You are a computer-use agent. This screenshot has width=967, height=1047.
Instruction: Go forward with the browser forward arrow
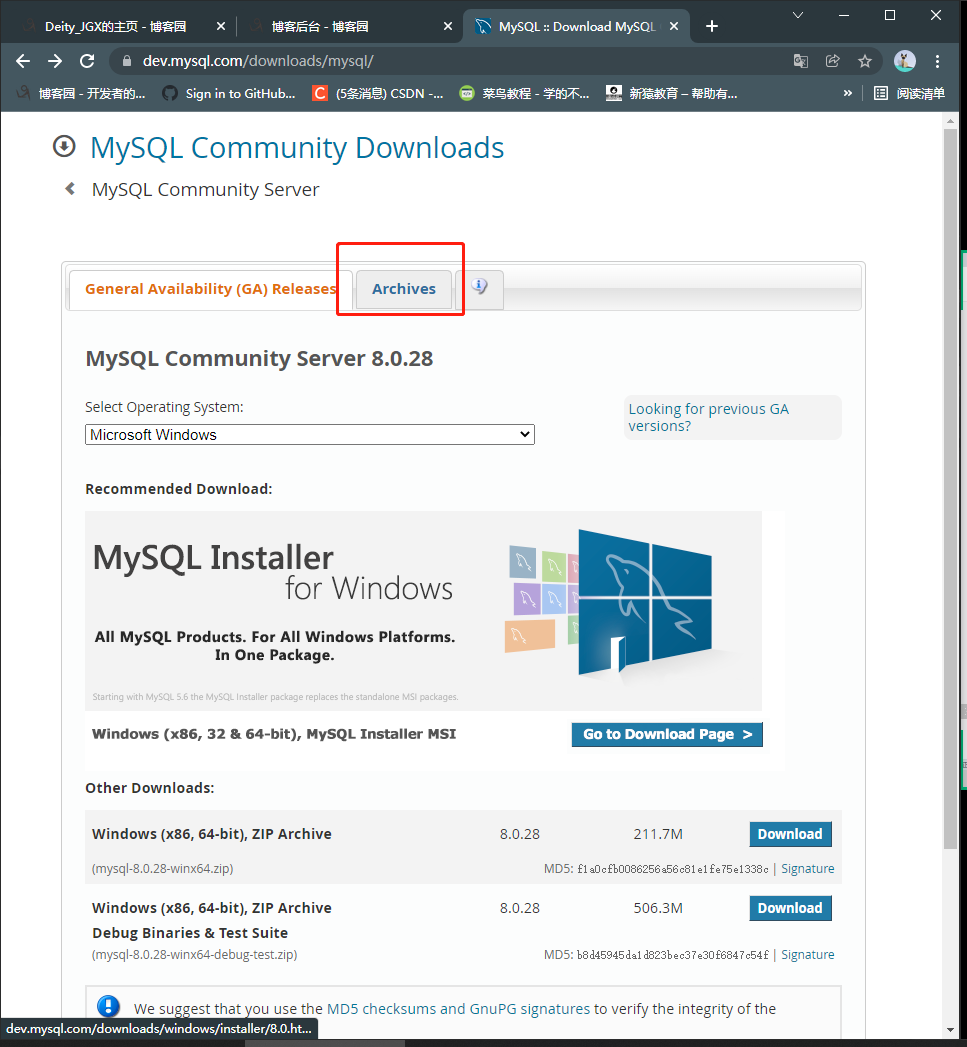55,61
